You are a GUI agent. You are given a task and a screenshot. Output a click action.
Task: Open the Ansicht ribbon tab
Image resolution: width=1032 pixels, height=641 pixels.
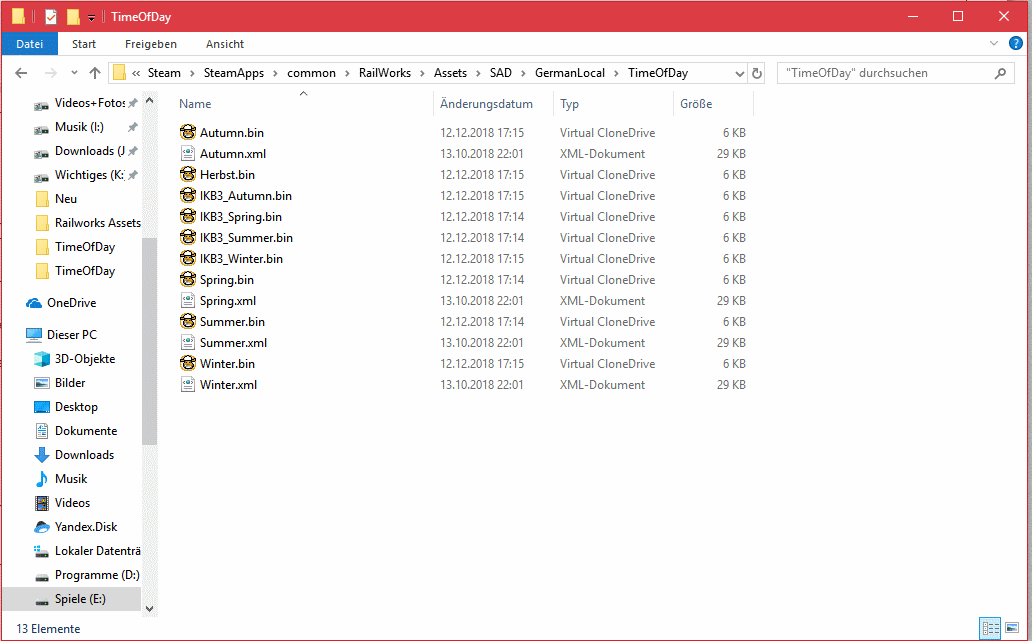pos(224,44)
